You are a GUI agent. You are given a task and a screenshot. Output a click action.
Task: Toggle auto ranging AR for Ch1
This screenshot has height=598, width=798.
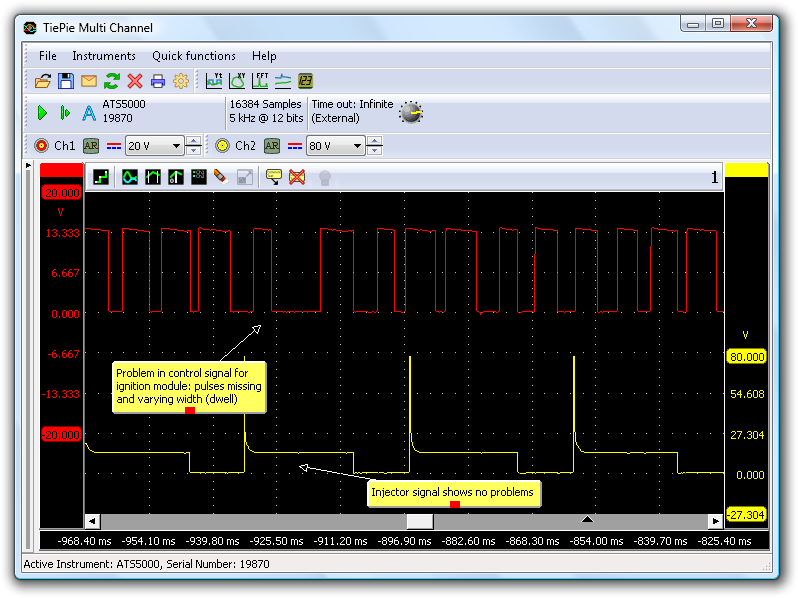tap(91, 146)
